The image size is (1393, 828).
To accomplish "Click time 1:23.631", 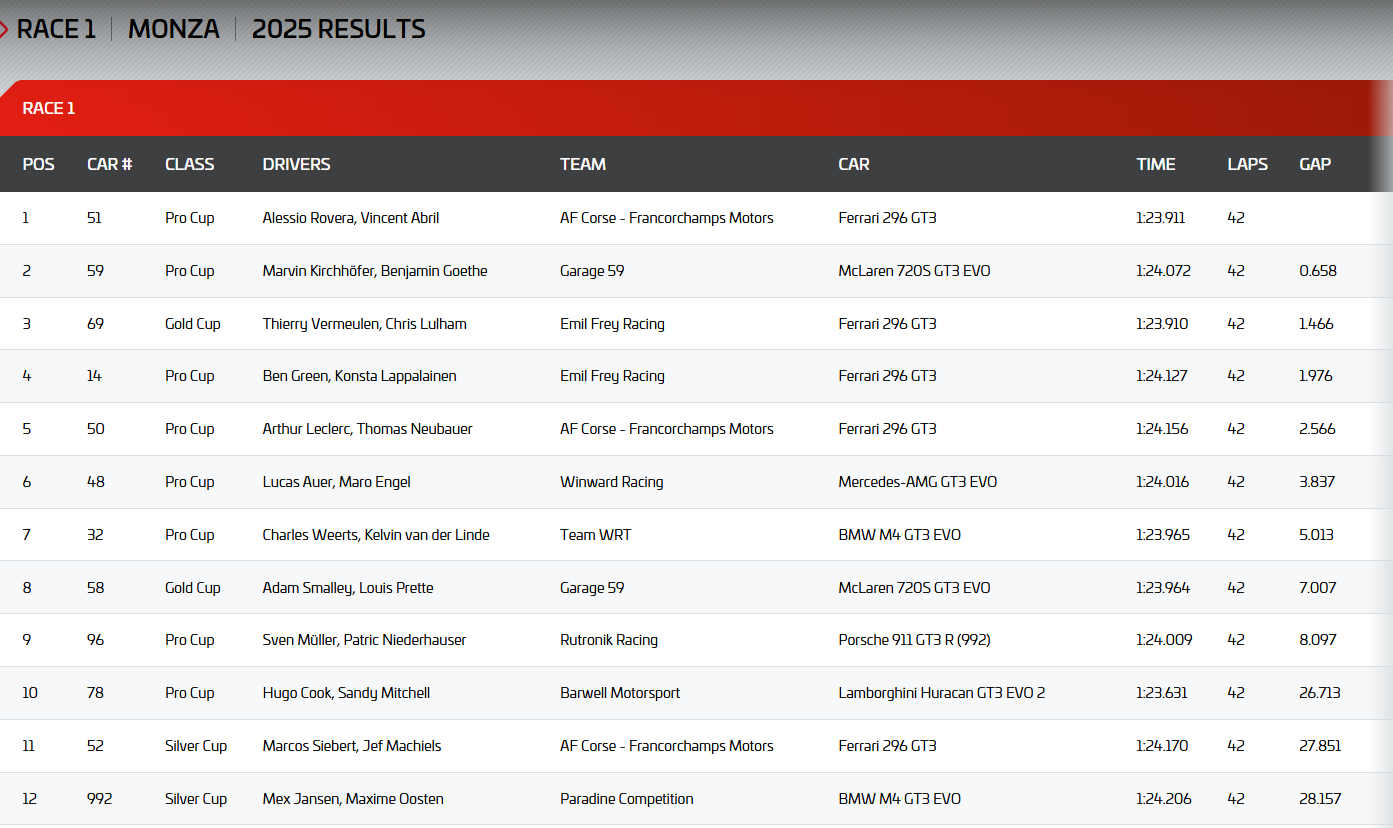I will coord(1162,693).
